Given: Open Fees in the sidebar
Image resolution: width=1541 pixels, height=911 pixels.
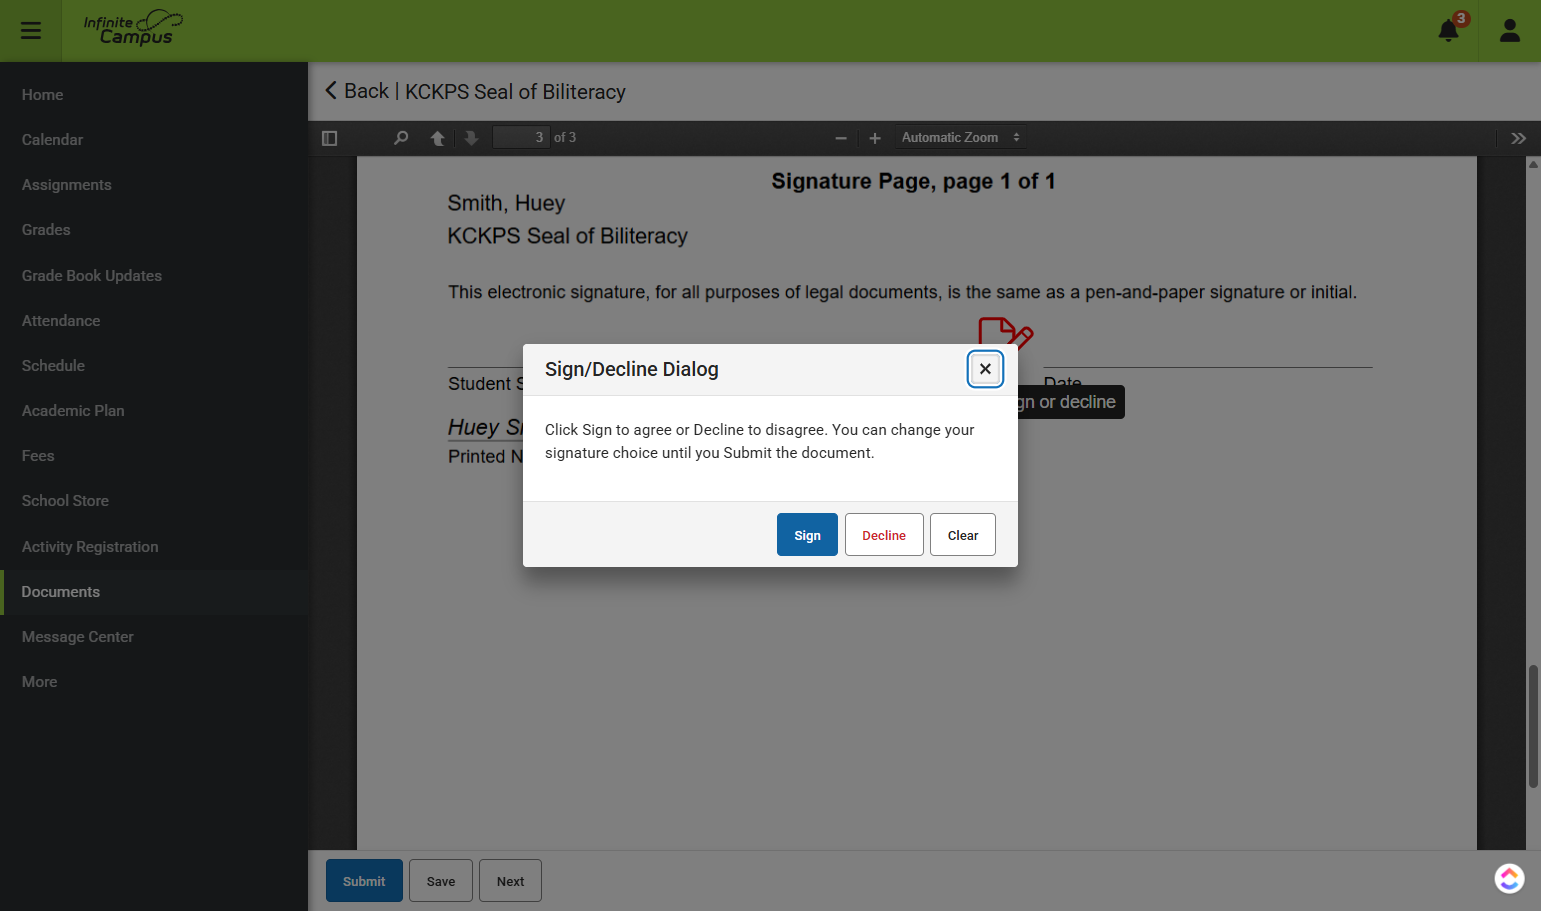Looking at the screenshot, I should (154, 456).
